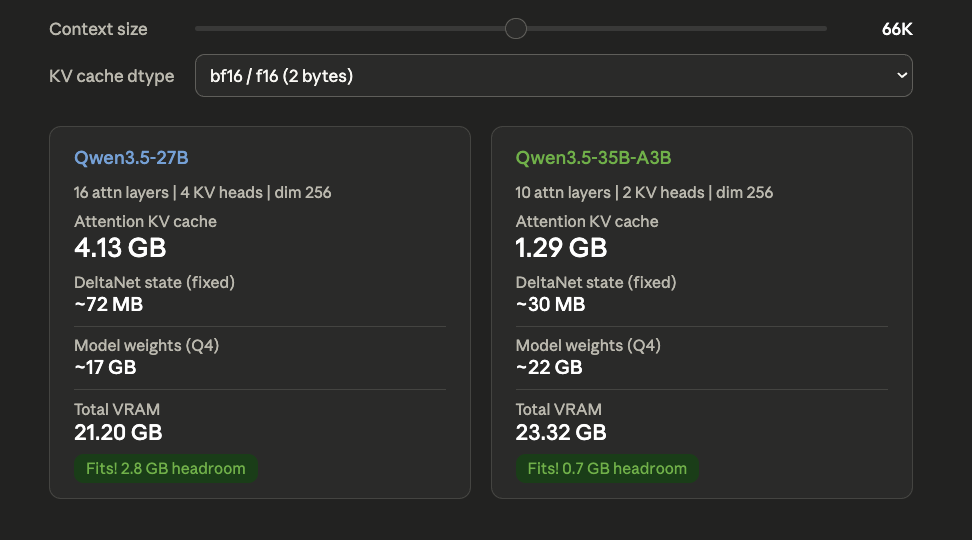
Task: Click the ~22 GB model weights value
Action: point(548,367)
